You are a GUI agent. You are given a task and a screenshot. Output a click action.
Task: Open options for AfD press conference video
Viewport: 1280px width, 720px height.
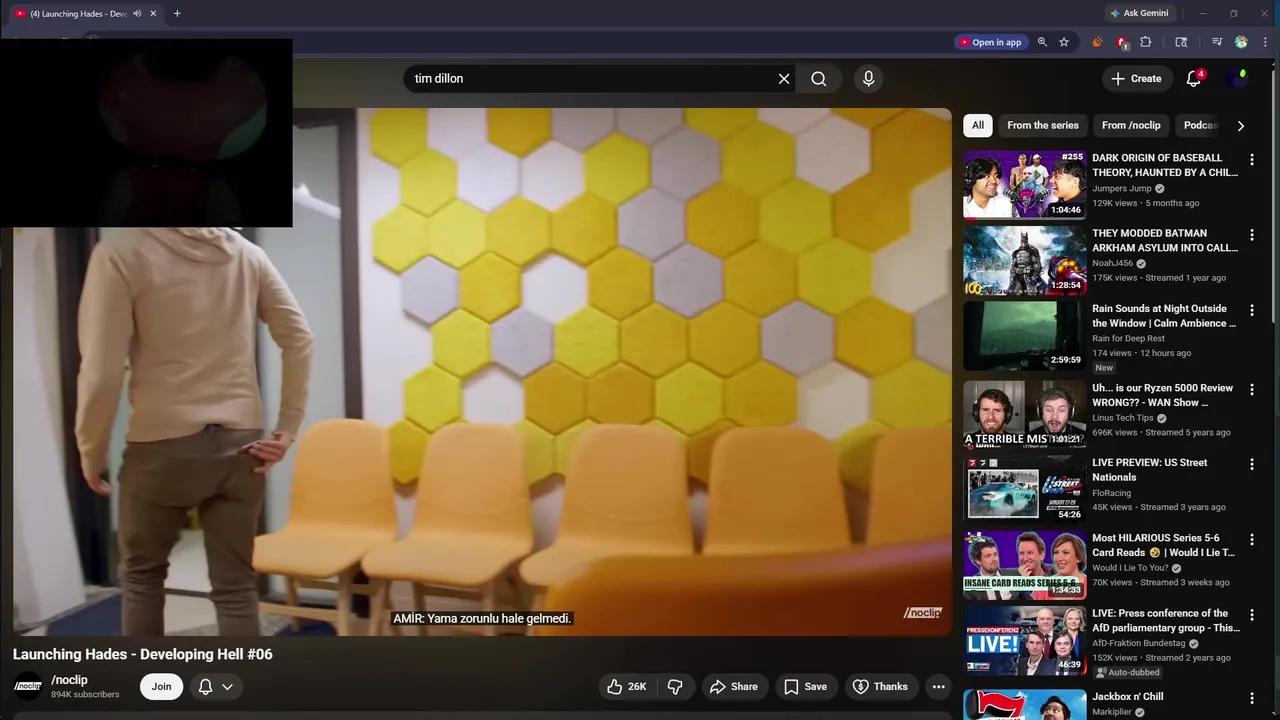[x=1251, y=614]
